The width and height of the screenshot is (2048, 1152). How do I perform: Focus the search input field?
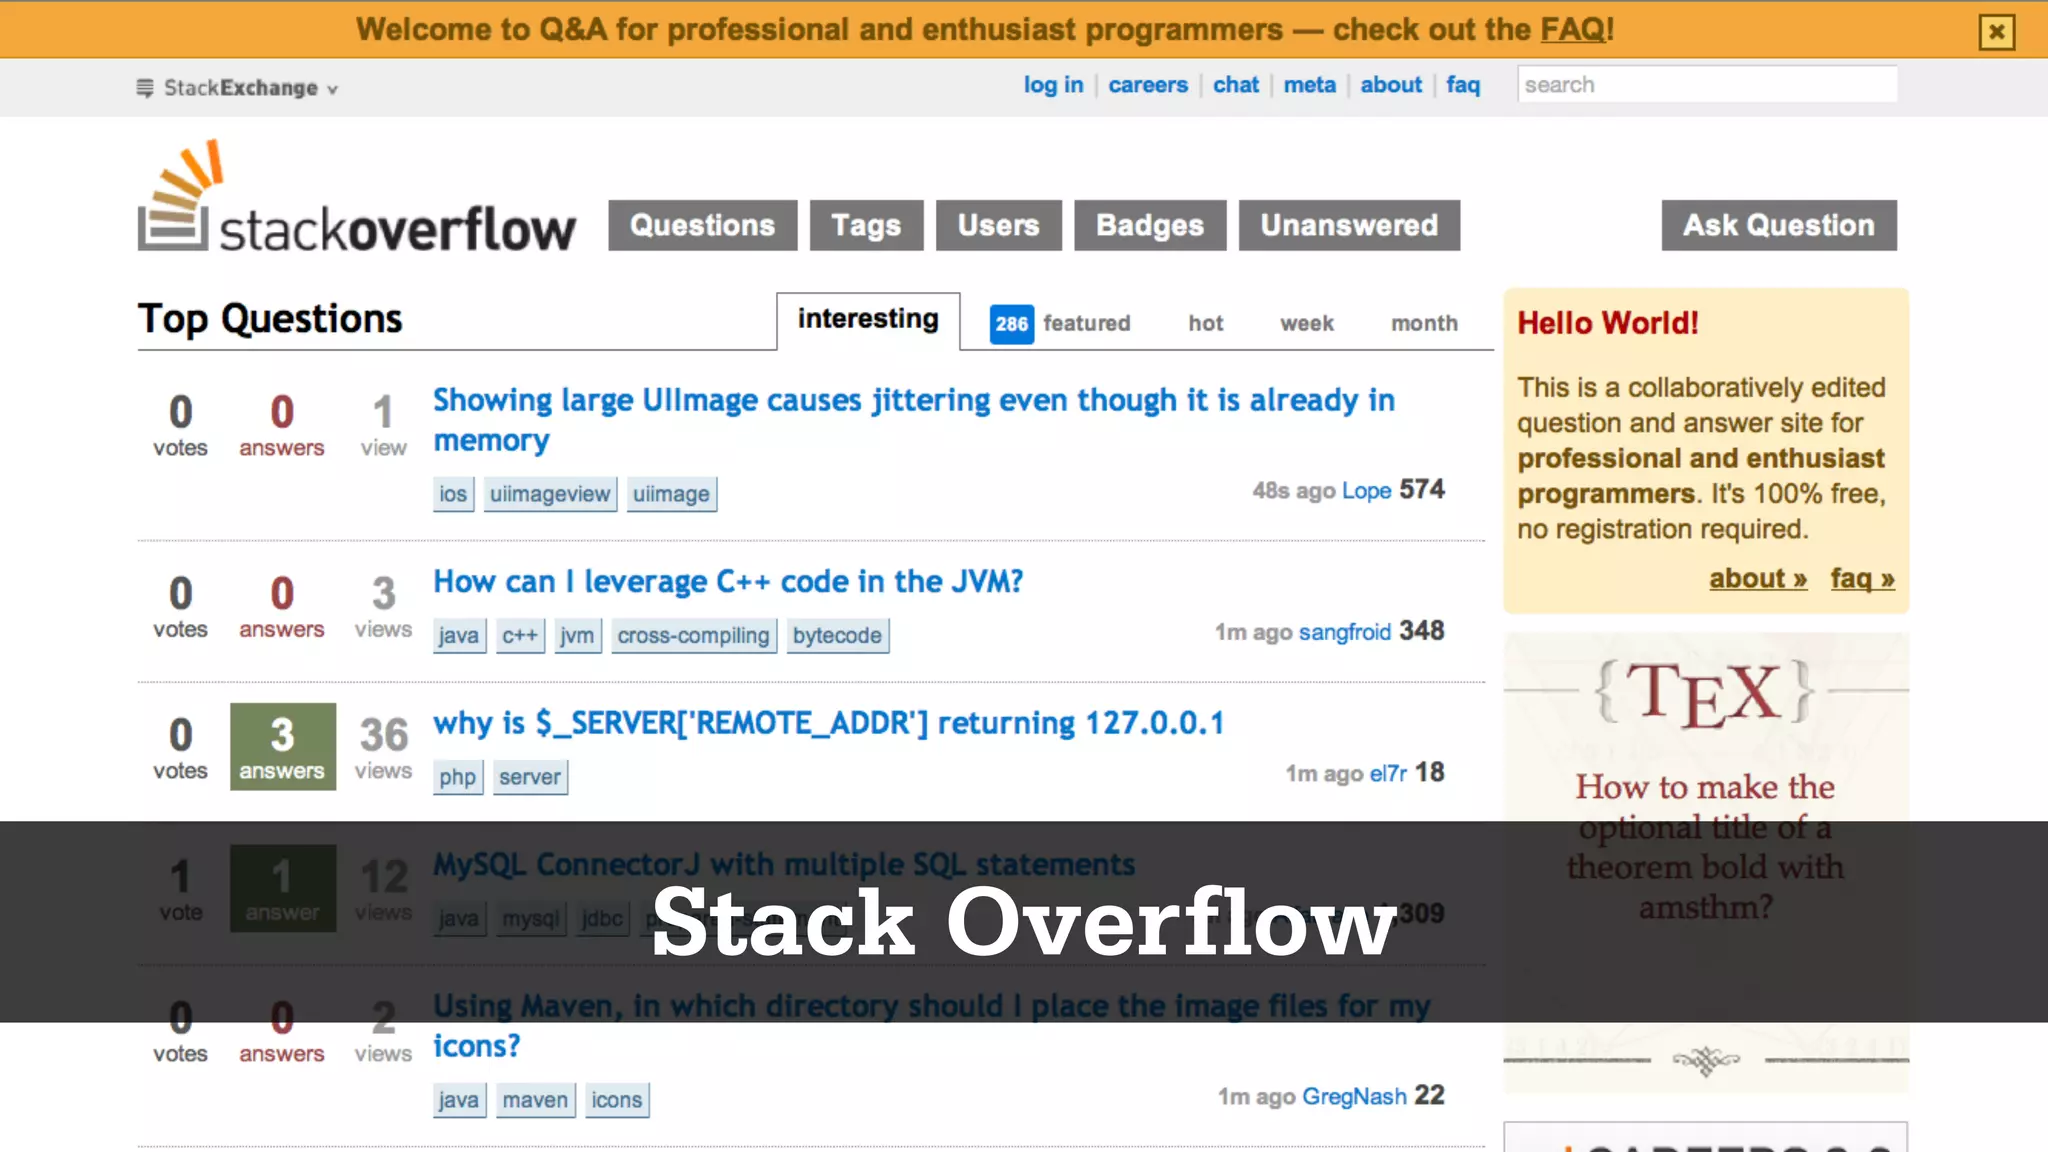tap(1707, 84)
